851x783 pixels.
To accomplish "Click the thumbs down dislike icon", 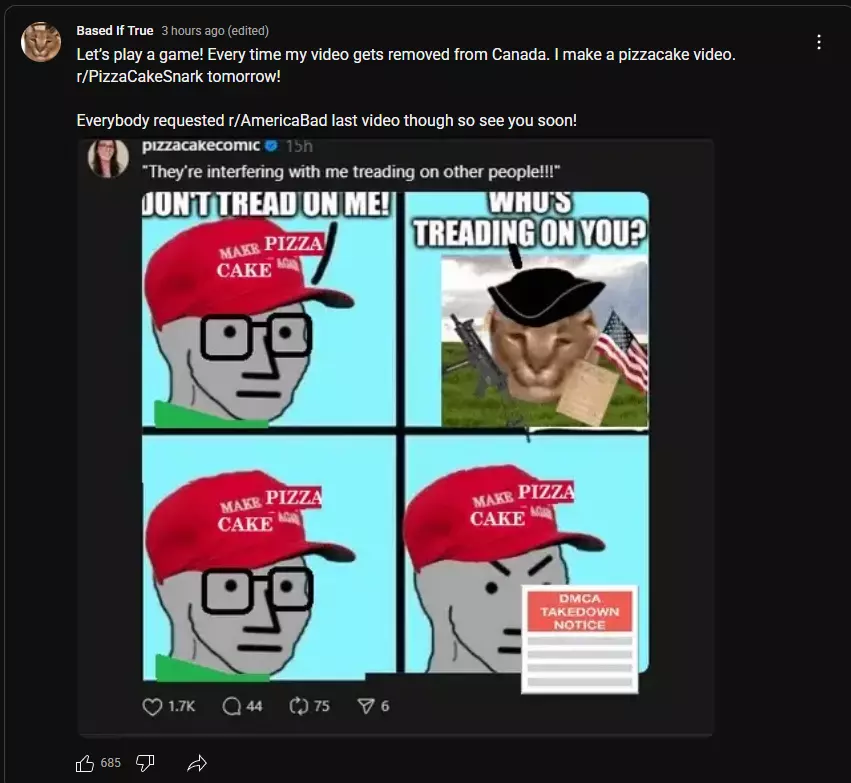I will (x=145, y=763).
